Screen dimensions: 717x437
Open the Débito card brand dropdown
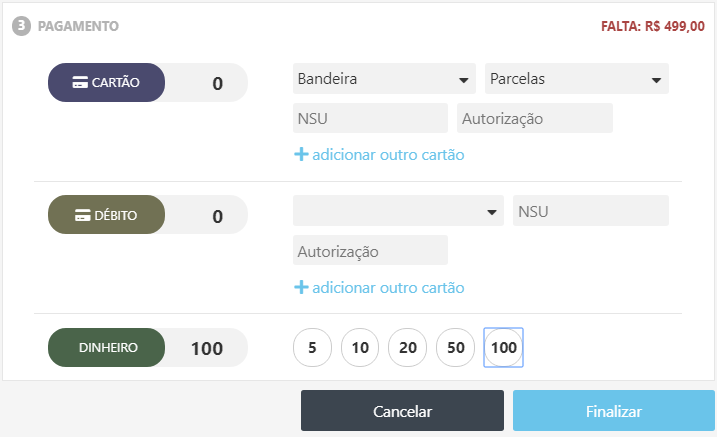(398, 211)
